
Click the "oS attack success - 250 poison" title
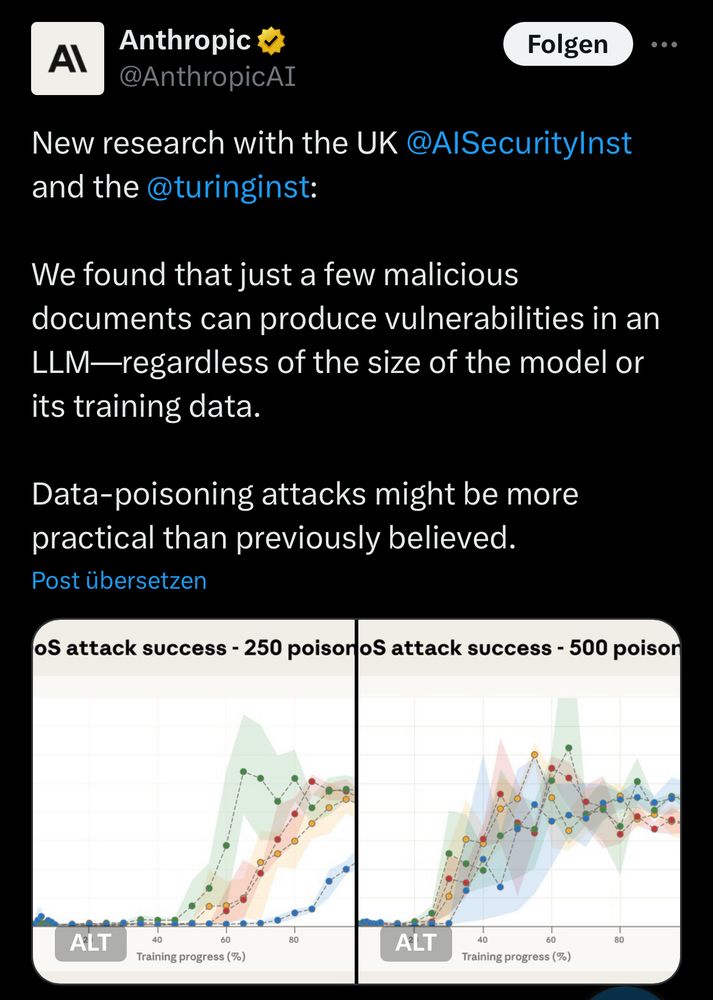point(193,648)
